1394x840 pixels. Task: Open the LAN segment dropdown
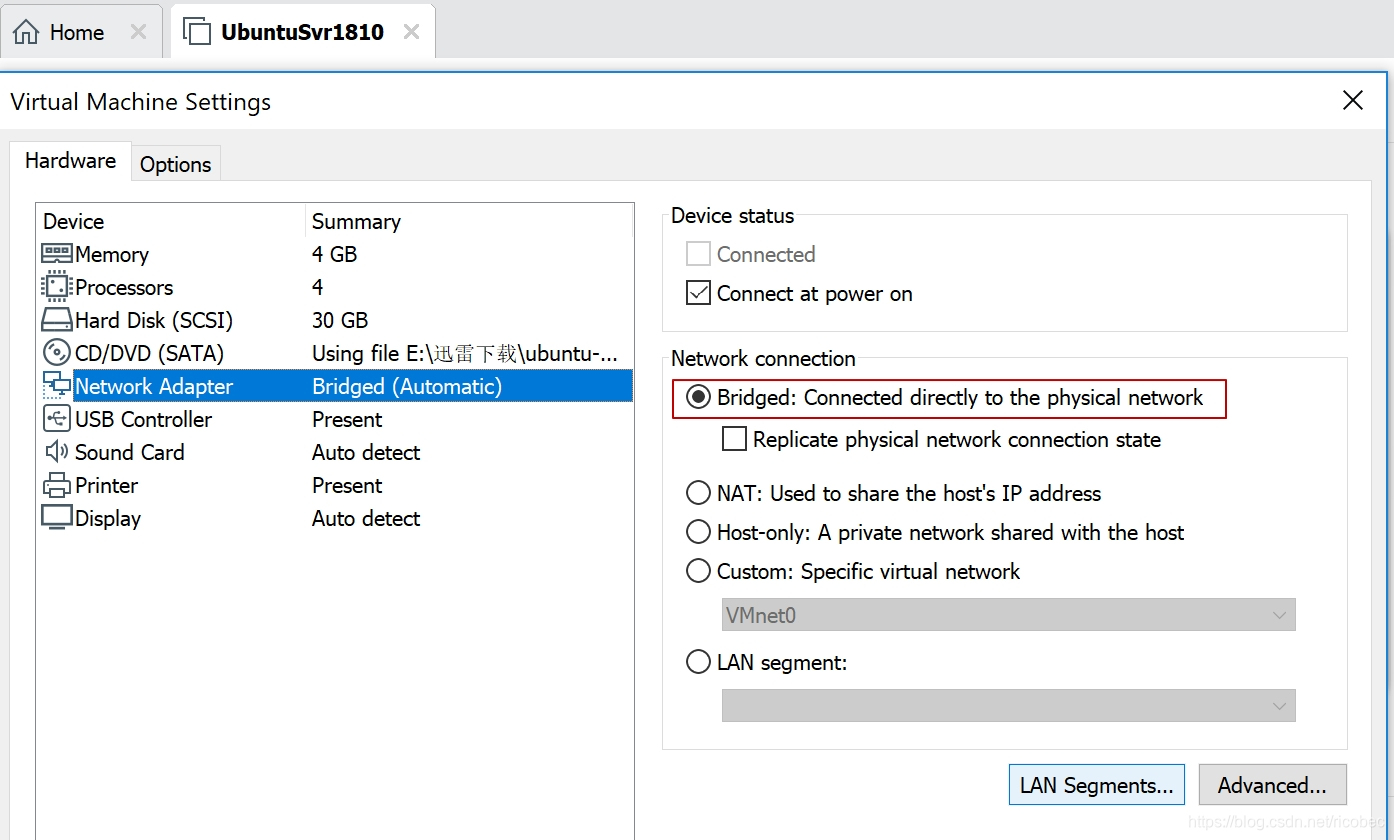(1008, 706)
